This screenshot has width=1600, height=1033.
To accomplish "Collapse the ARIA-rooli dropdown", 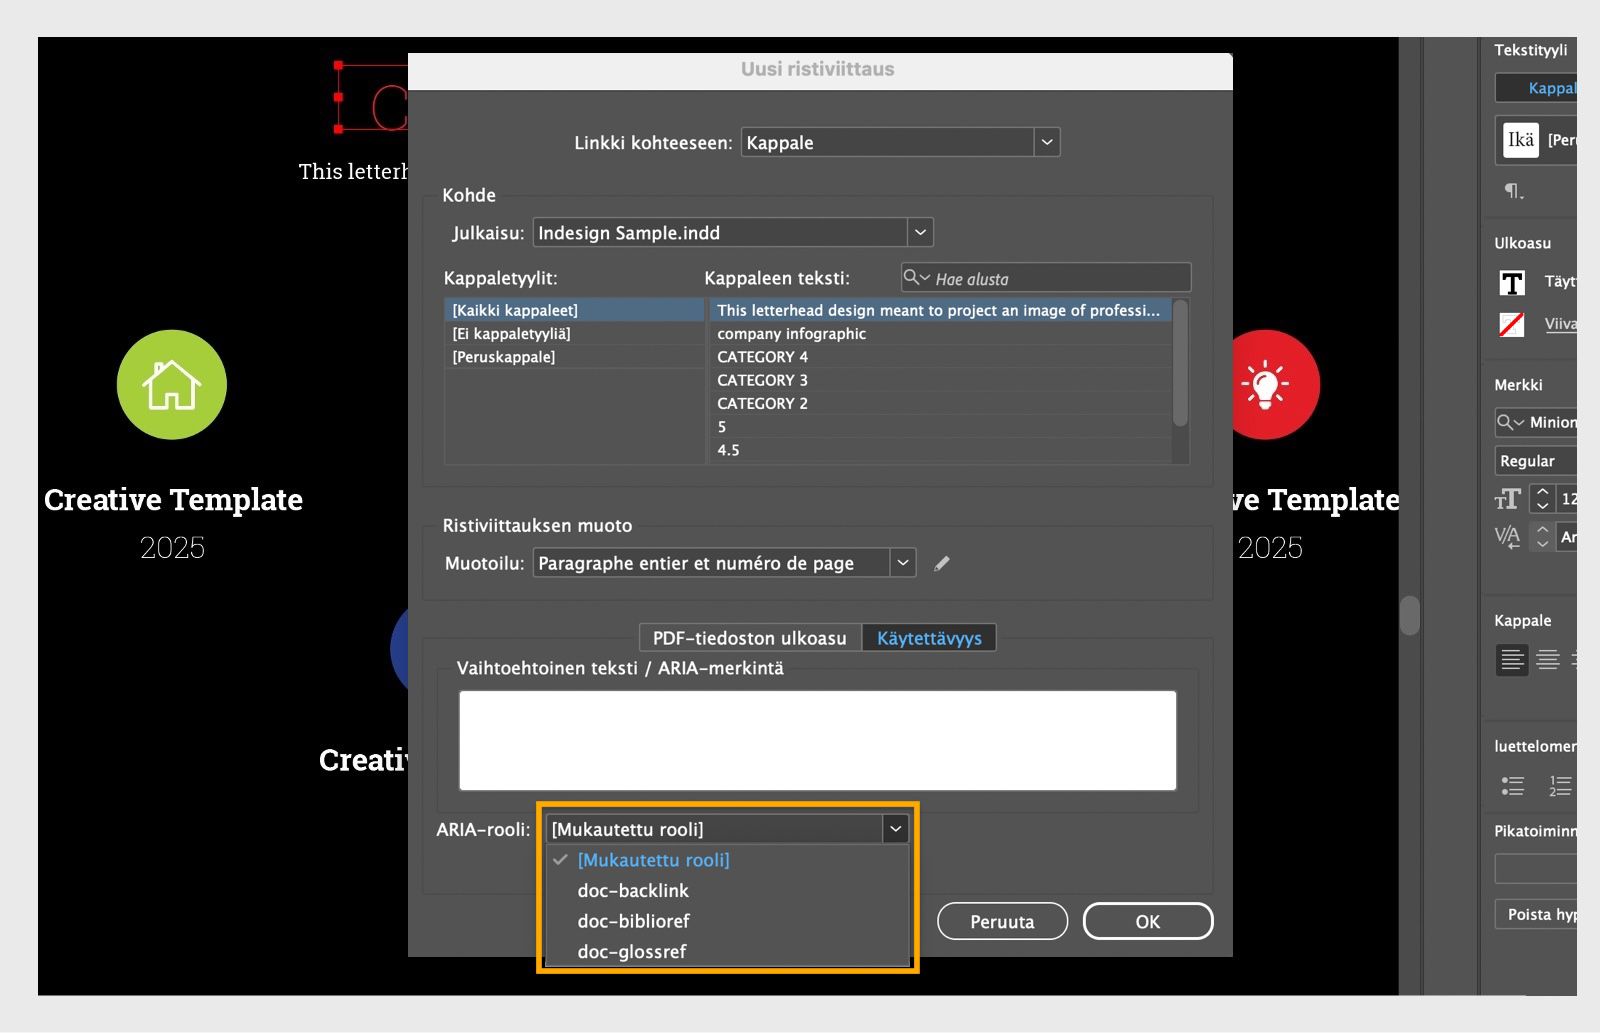I will (x=895, y=829).
